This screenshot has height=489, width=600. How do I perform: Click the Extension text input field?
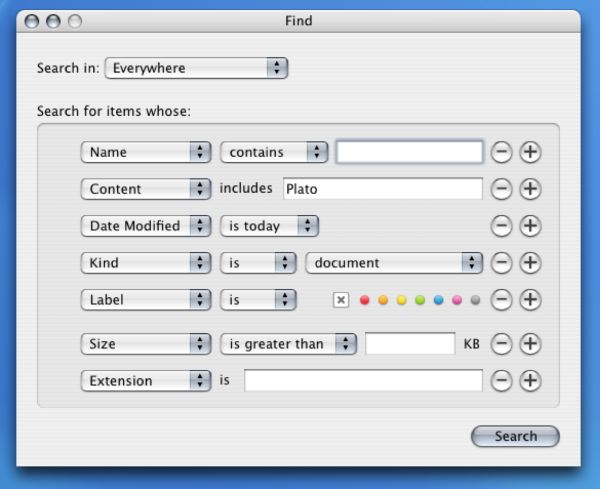[x=363, y=381]
